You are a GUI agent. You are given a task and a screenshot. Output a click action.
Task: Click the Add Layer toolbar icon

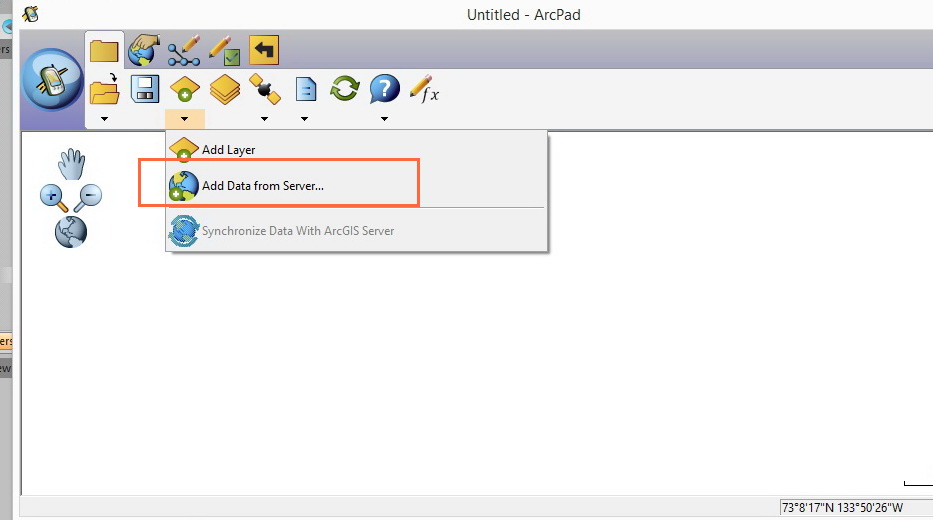click(184, 90)
